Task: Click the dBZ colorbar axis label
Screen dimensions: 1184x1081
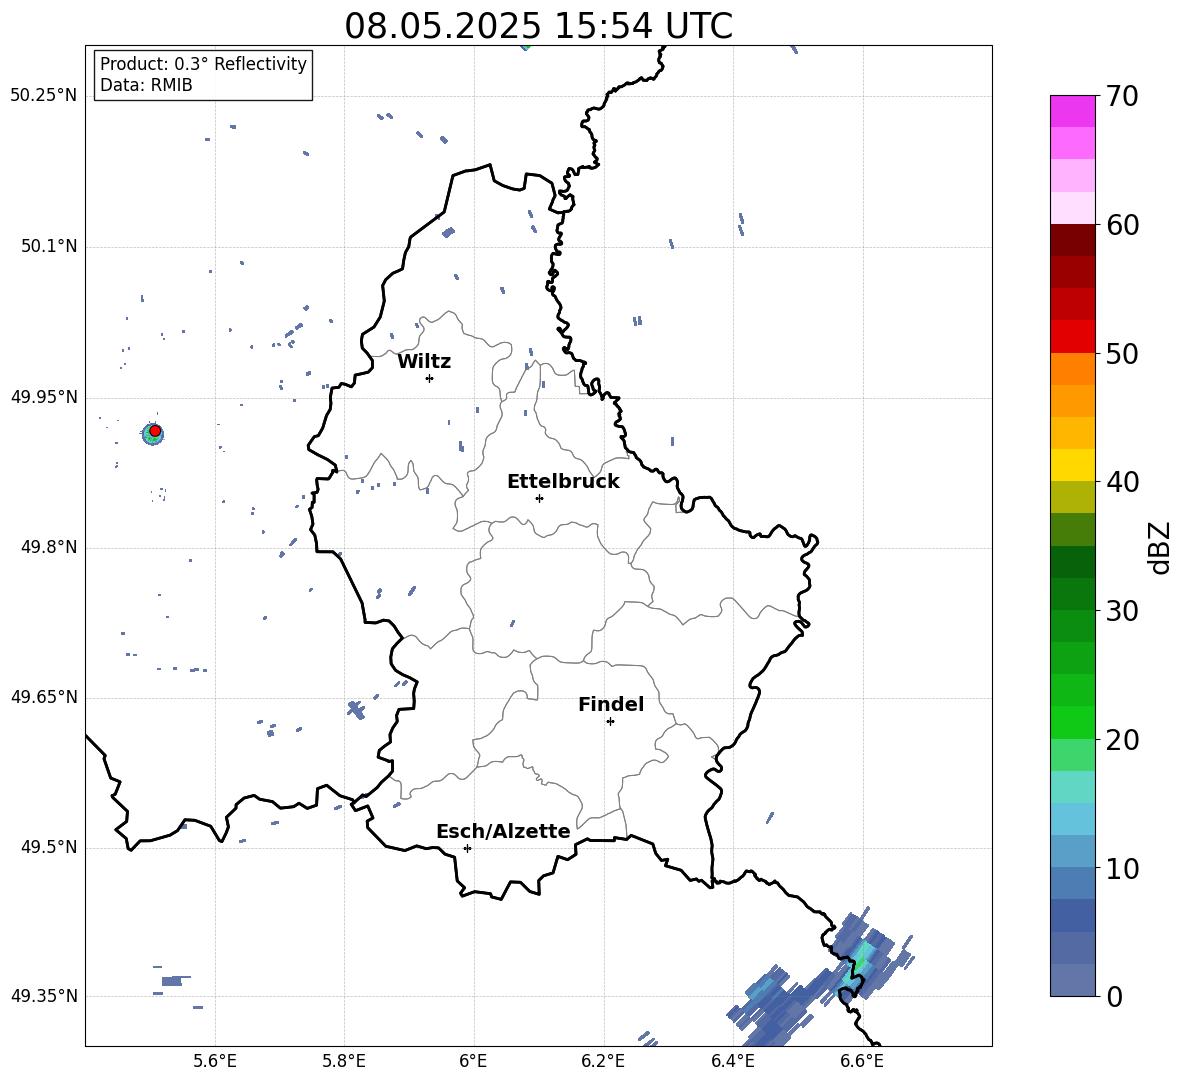Action: (x=1161, y=547)
